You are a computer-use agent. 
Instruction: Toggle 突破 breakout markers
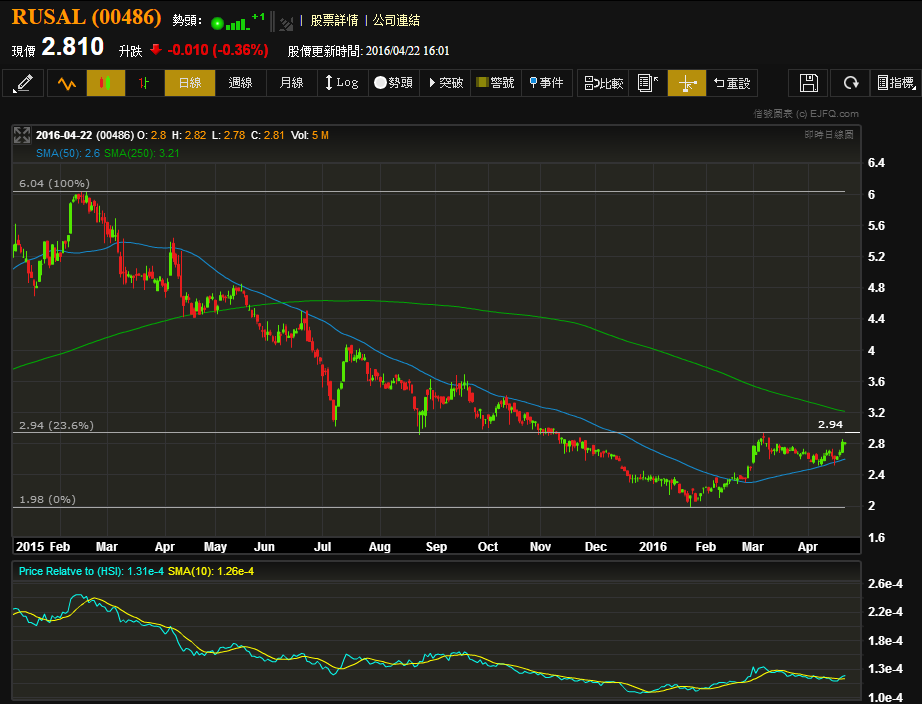[x=445, y=83]
